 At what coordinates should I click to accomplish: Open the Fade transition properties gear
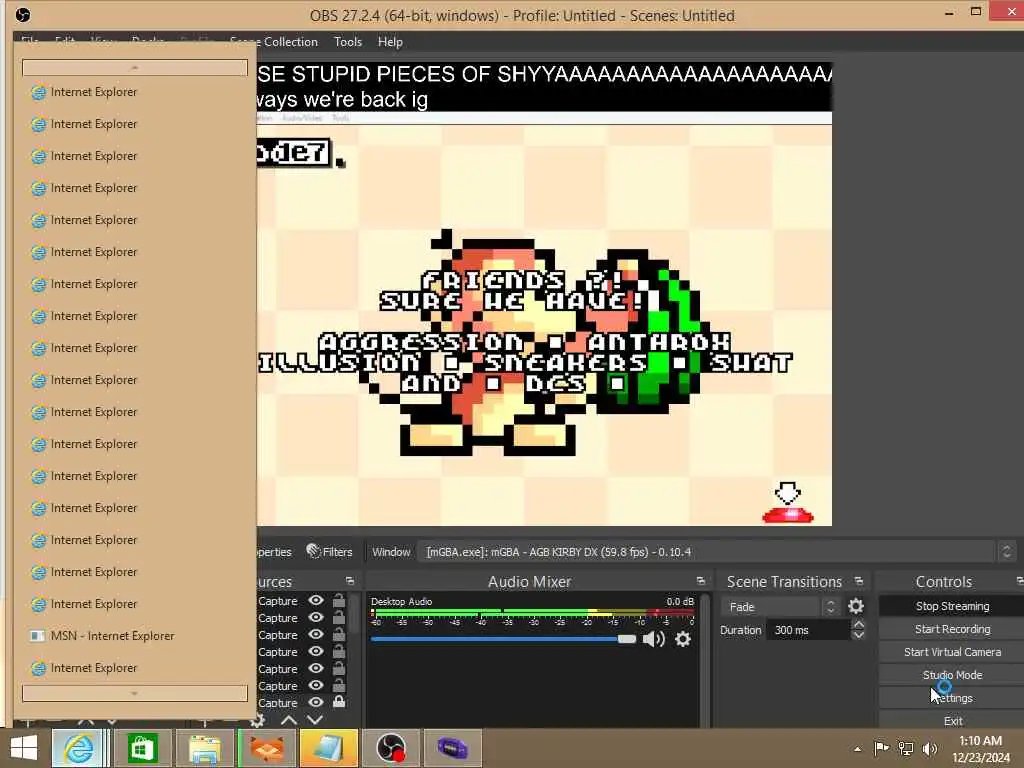pyautogui.click(x=856, y=606)
